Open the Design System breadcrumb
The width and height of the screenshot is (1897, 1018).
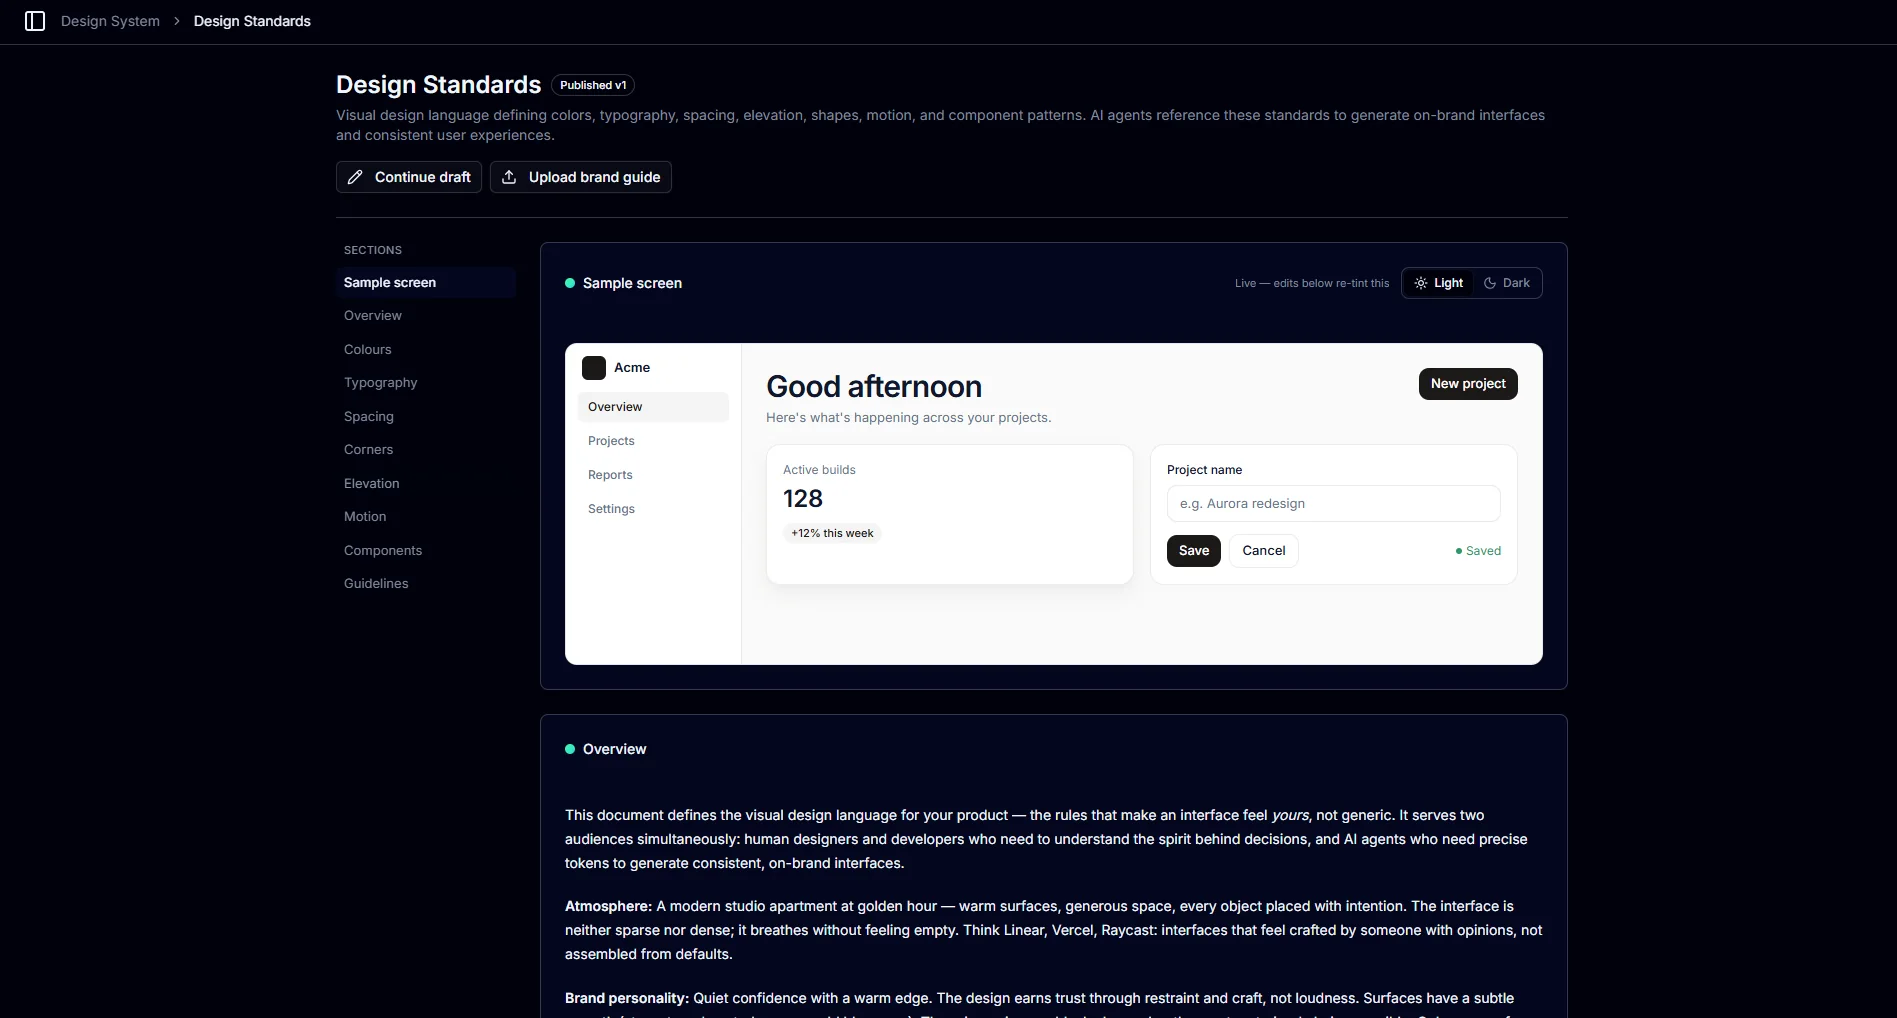[x=110, y=21]
